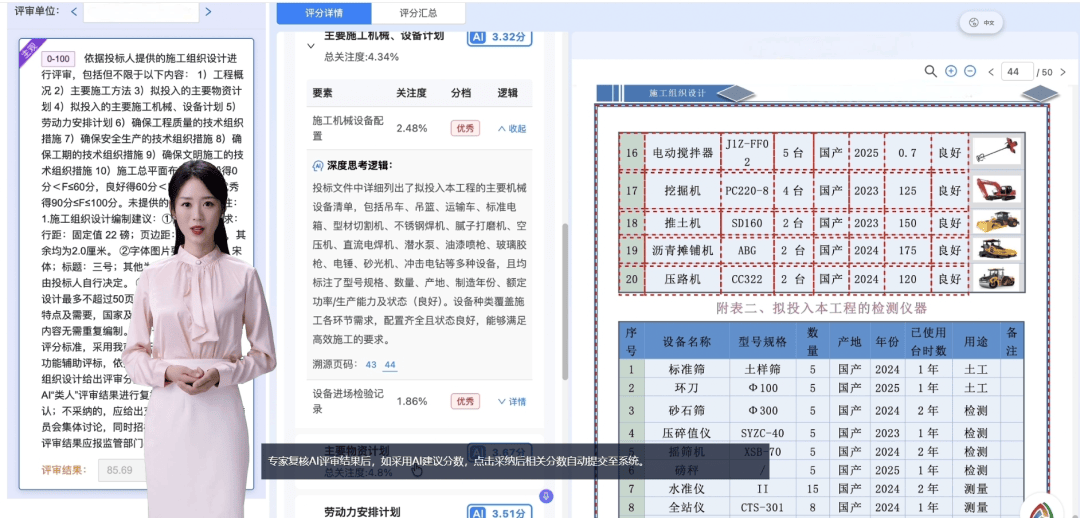Collapse the 主要施工机械、设备计划 section chevron

[311, 45]
